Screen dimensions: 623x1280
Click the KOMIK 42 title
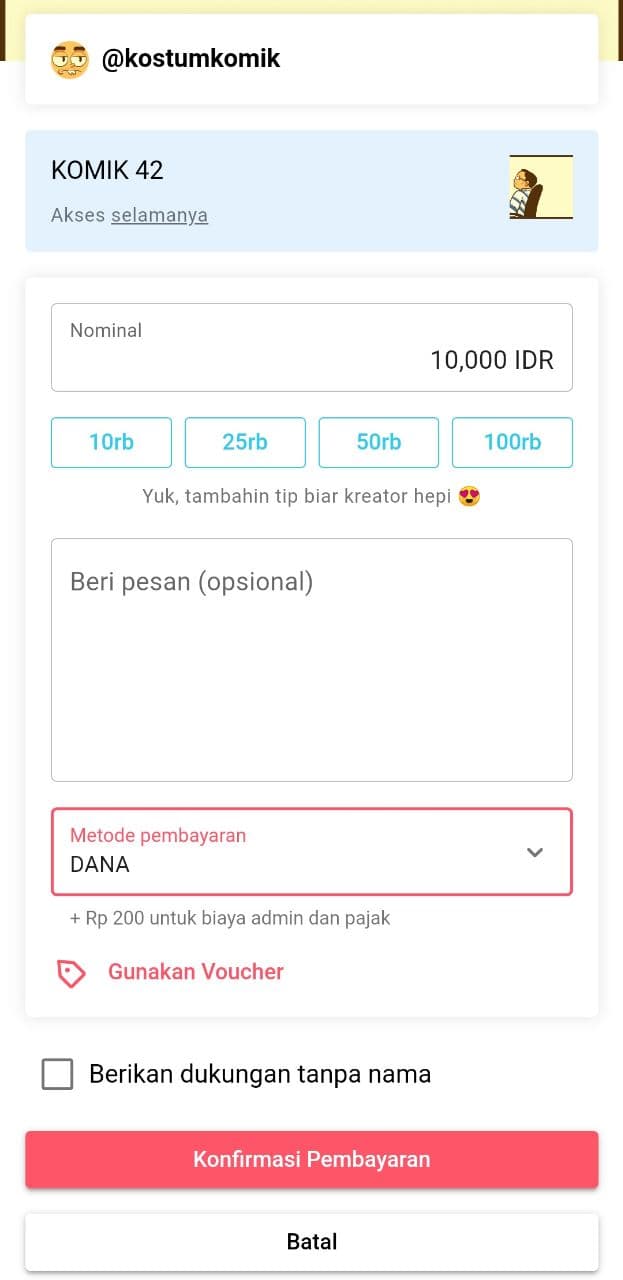click(x=107, y=170)
